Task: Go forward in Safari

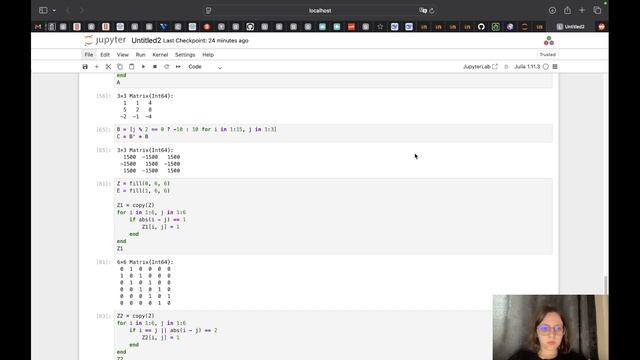Action: [81, 10]
